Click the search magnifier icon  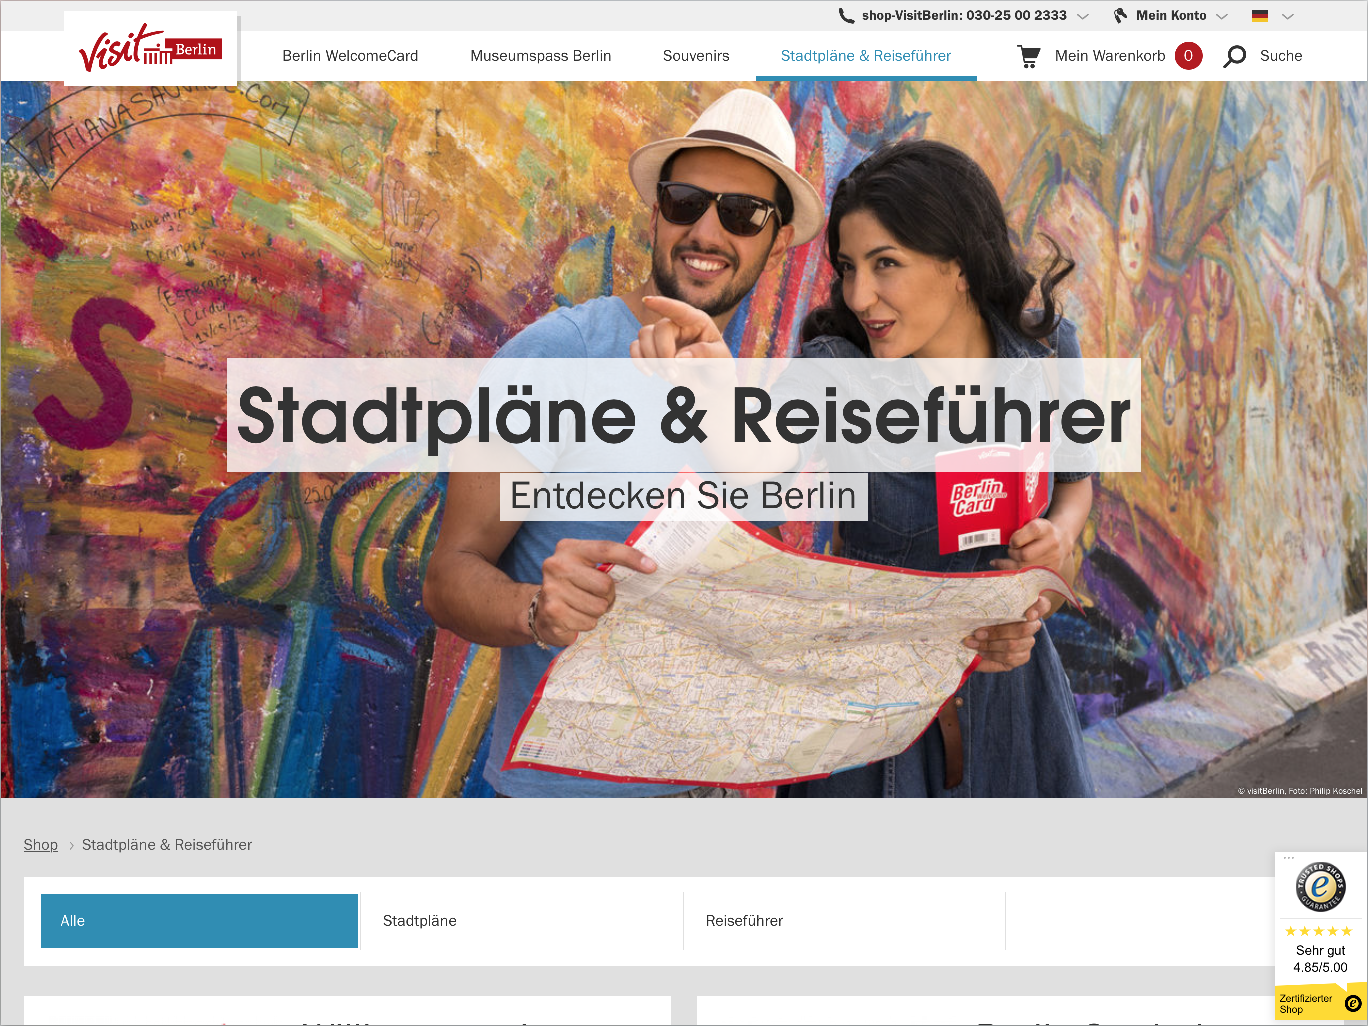(x=1235, y=56)
